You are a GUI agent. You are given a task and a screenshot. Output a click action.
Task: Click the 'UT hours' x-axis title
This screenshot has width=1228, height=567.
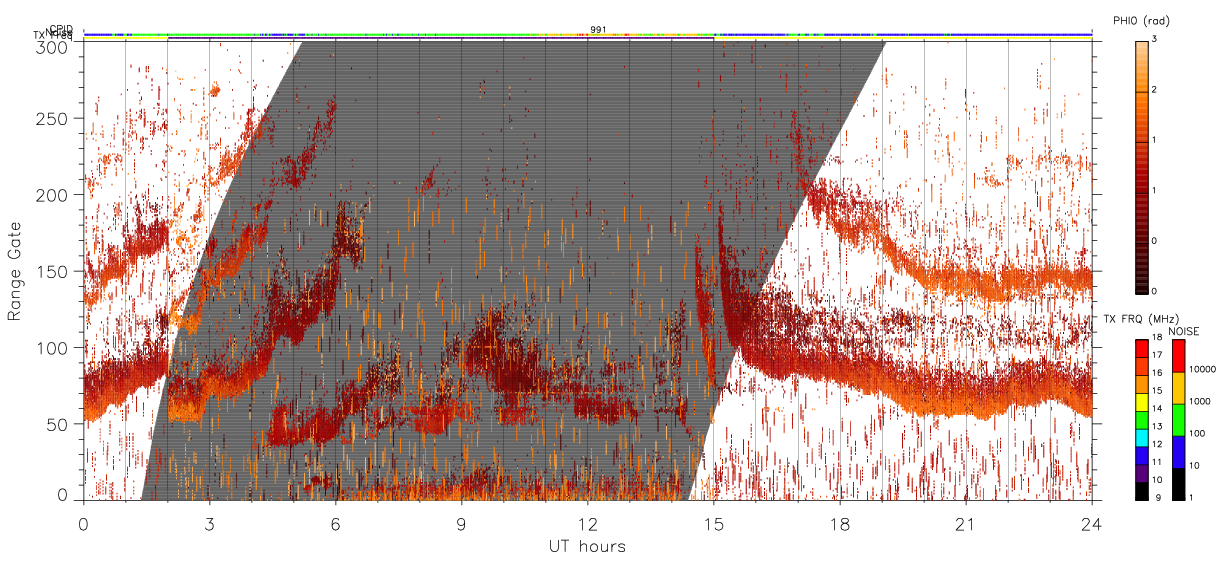coord(587,546)
